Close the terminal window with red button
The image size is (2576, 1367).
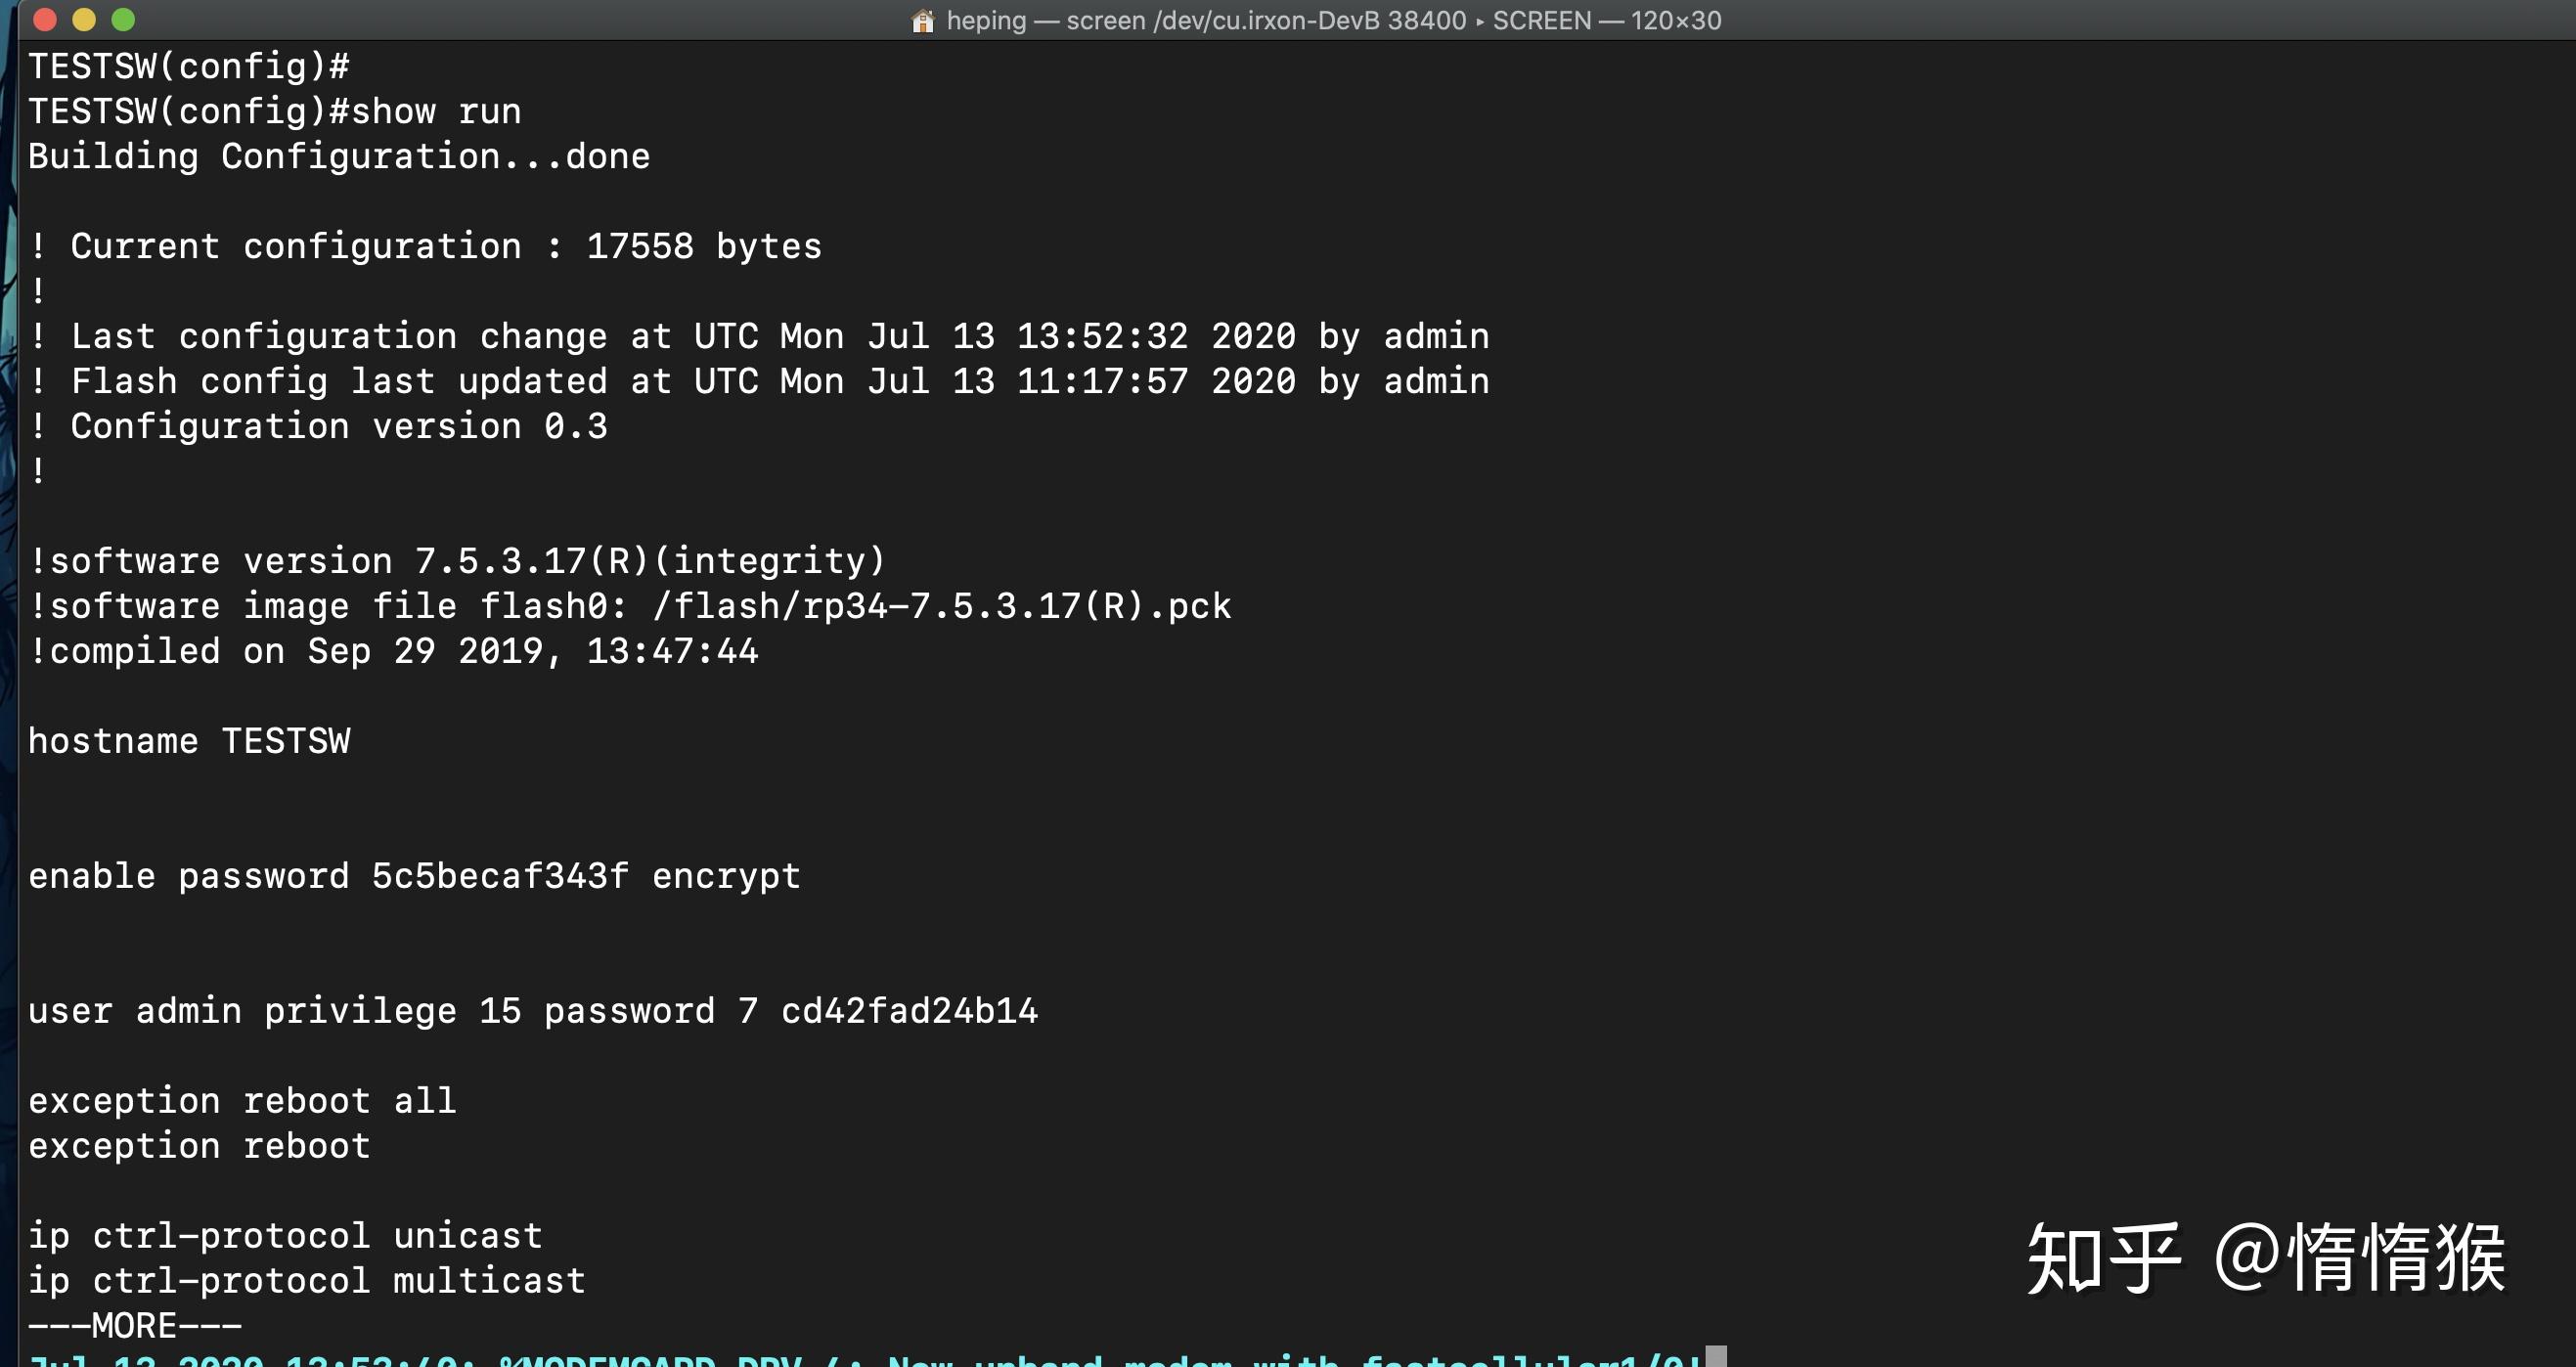[45, 19]
